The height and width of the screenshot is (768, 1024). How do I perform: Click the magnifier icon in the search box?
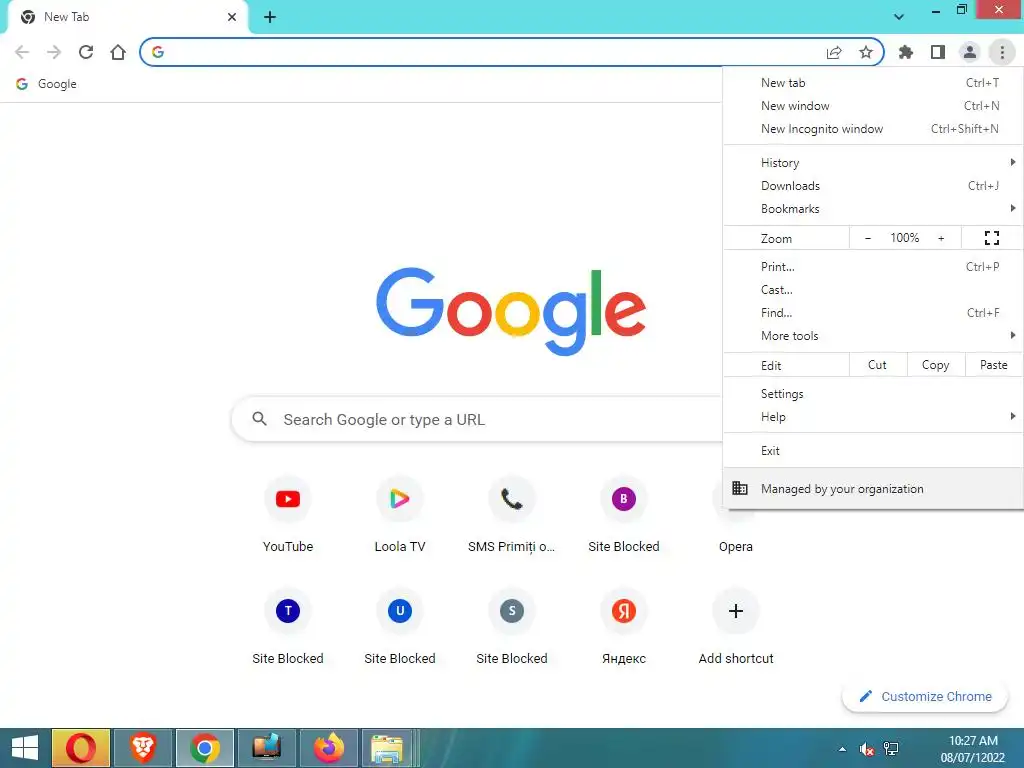click(x=259, y=419)
